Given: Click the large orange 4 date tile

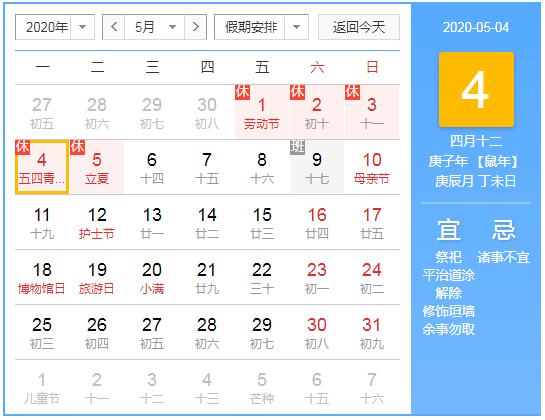Looking at the screenshot, I should coord(476,89).
